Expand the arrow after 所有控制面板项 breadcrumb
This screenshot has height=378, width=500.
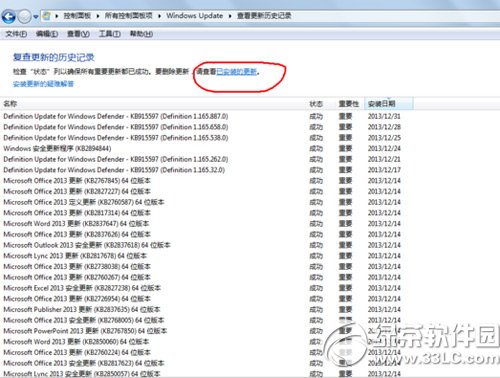(160, 16)
